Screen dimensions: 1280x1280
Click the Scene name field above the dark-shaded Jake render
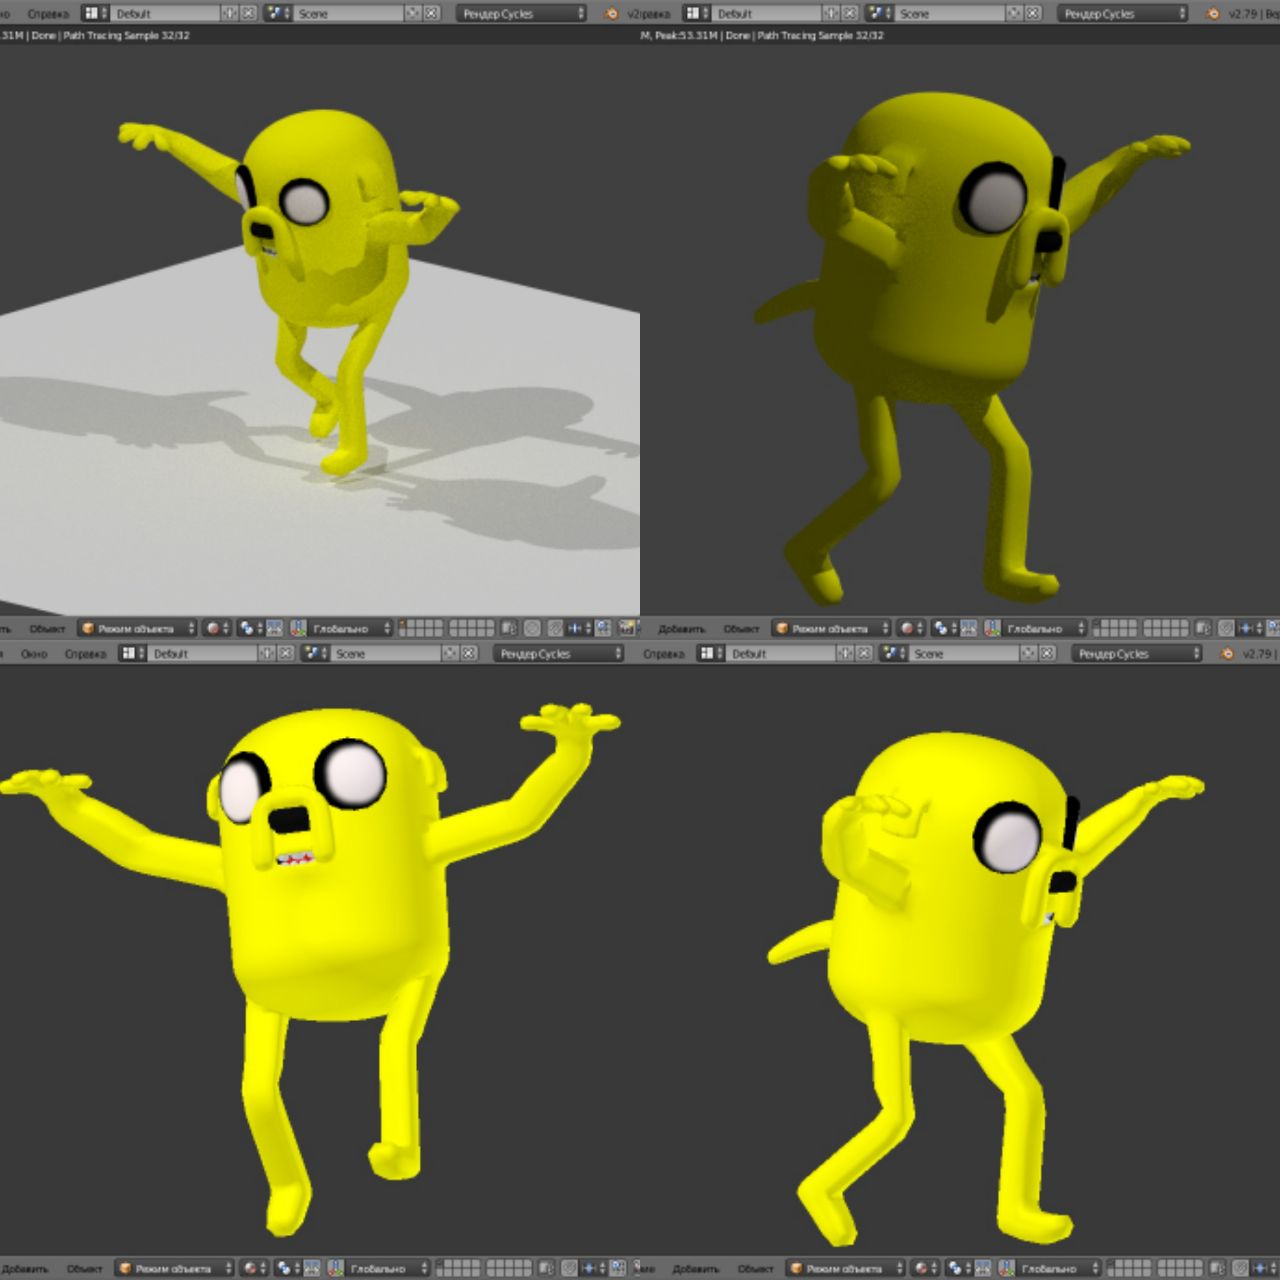(x=950, y=14)
